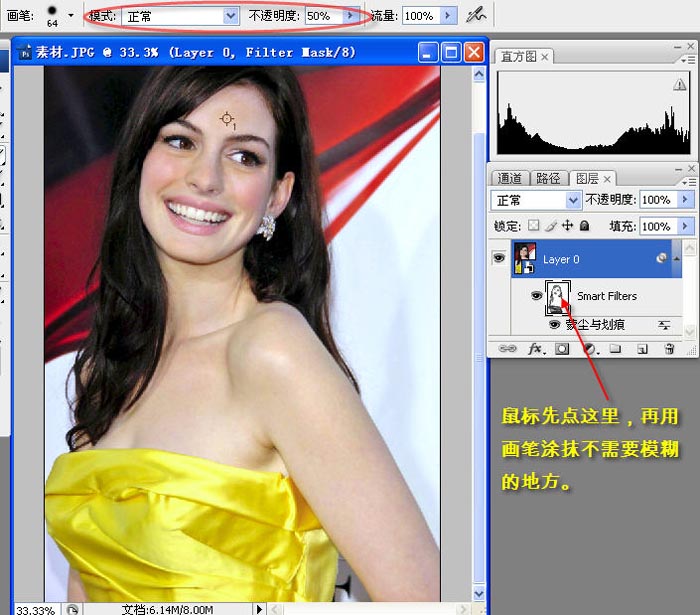
Task: Click document size text 文档:6.14M/8.00M
Action: tap(167, 609)
